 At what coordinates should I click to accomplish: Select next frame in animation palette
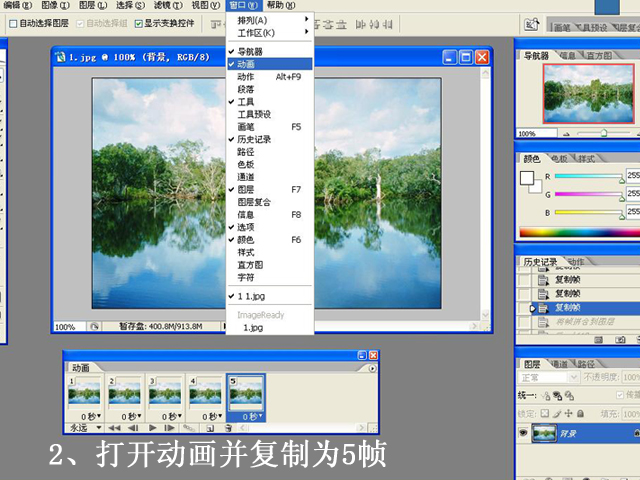coord(169,428)
